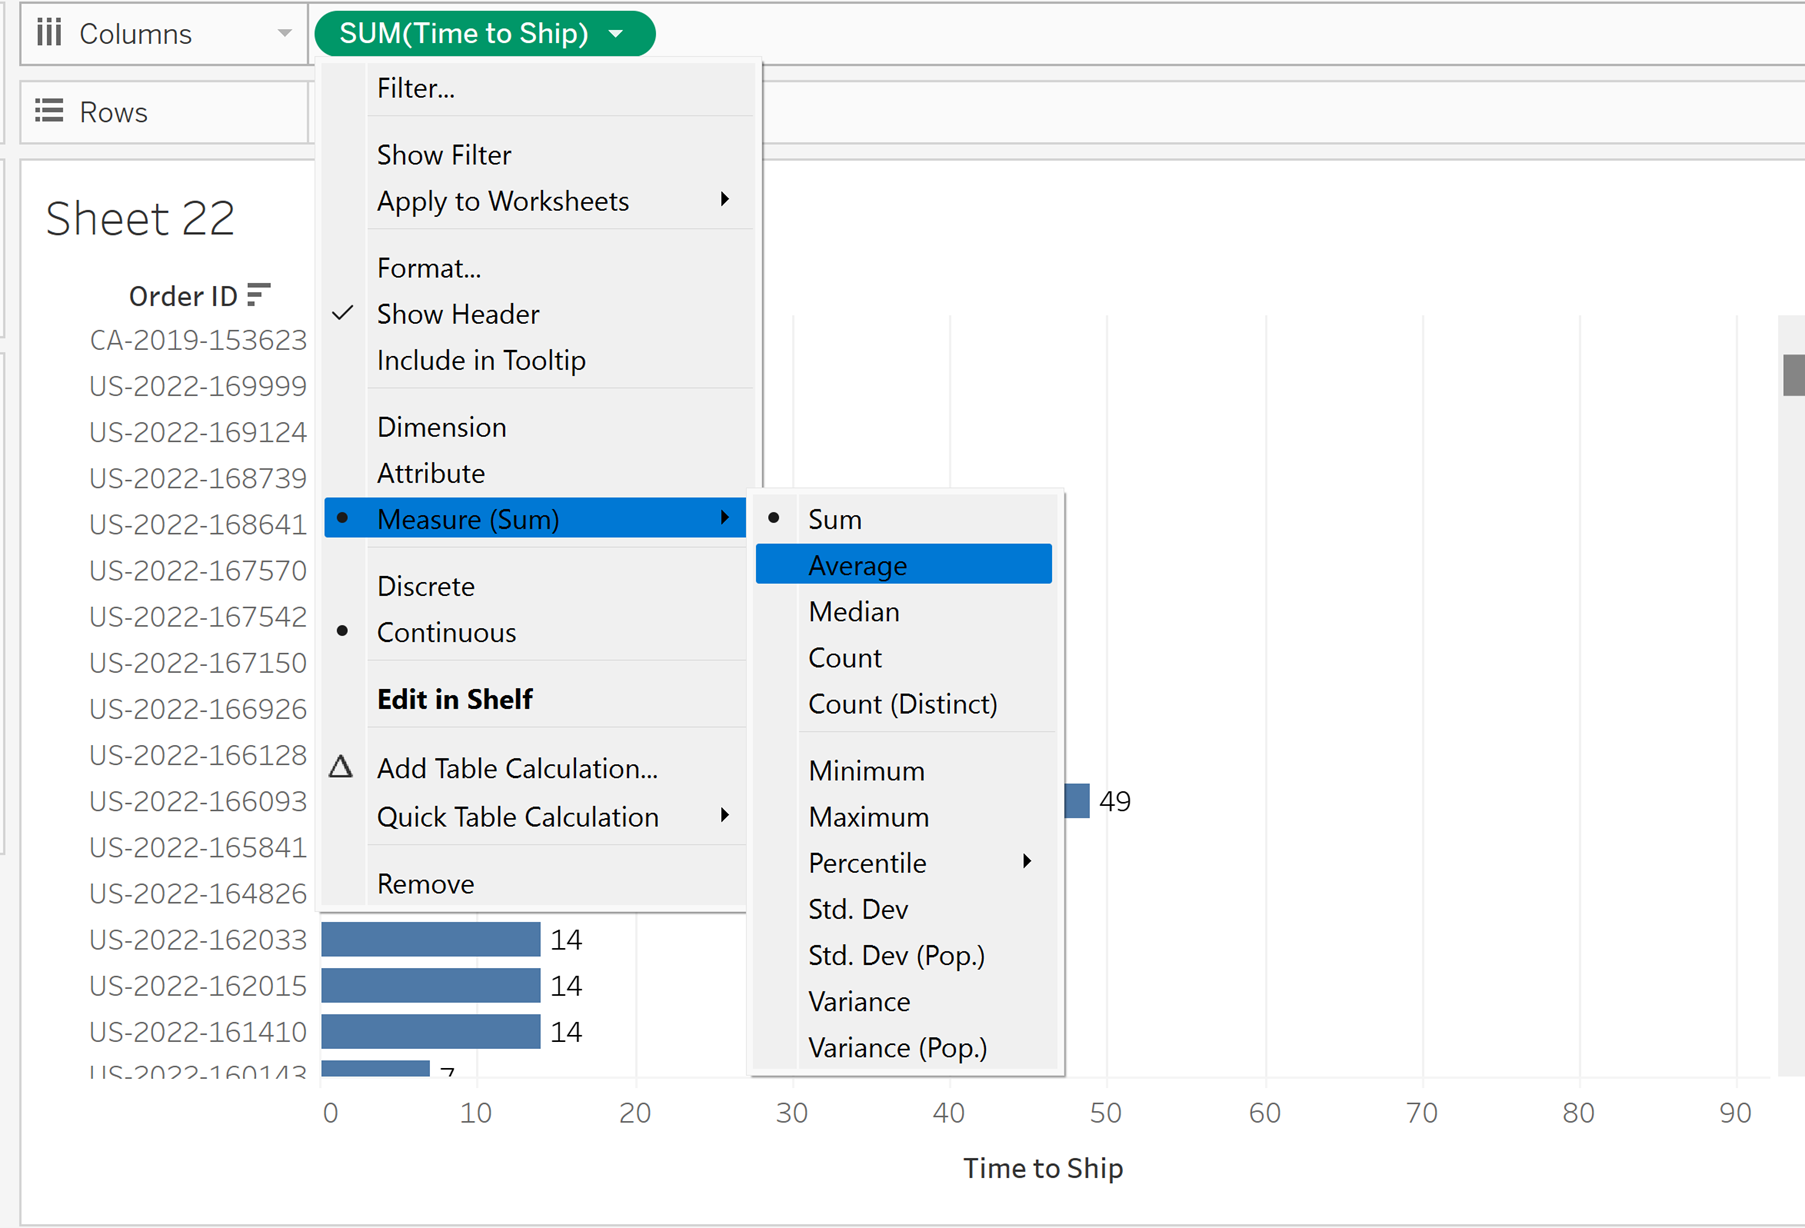Toggle the Show Header checkmark
Image resolution: width=1805 pixels, height=1228 pixels.
pos(343,314)
